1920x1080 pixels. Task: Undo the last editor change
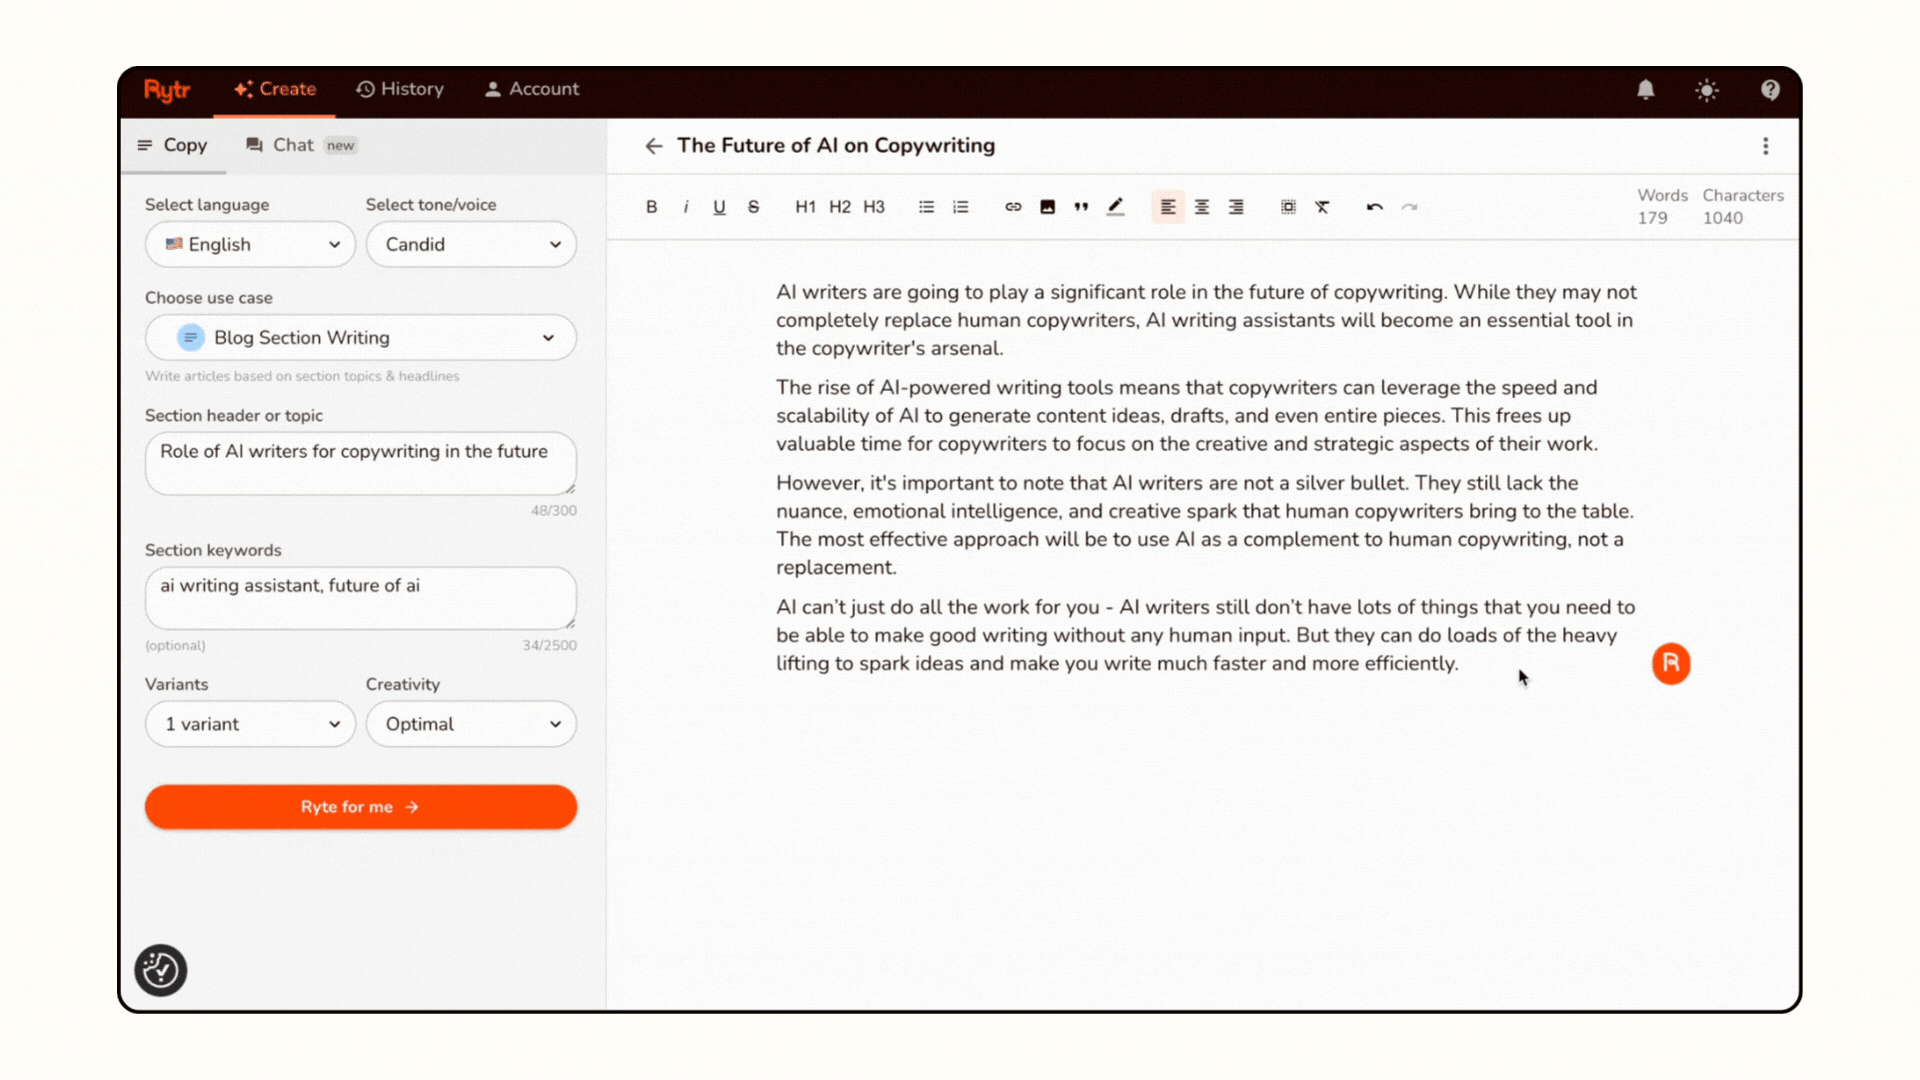tap(1374, 207)
